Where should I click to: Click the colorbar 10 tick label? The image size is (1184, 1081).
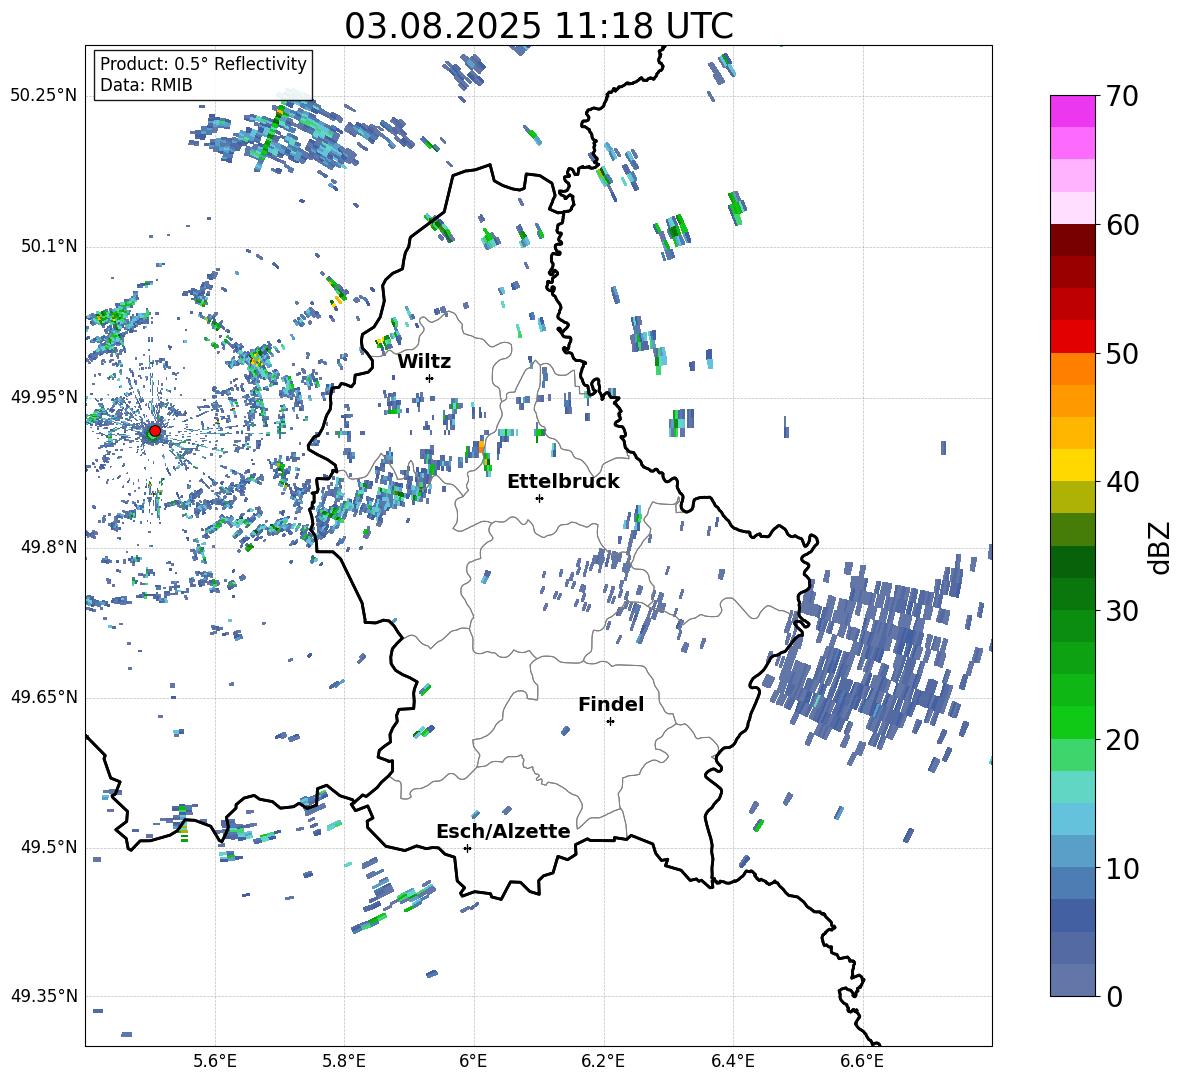[x=1122, y=868]
